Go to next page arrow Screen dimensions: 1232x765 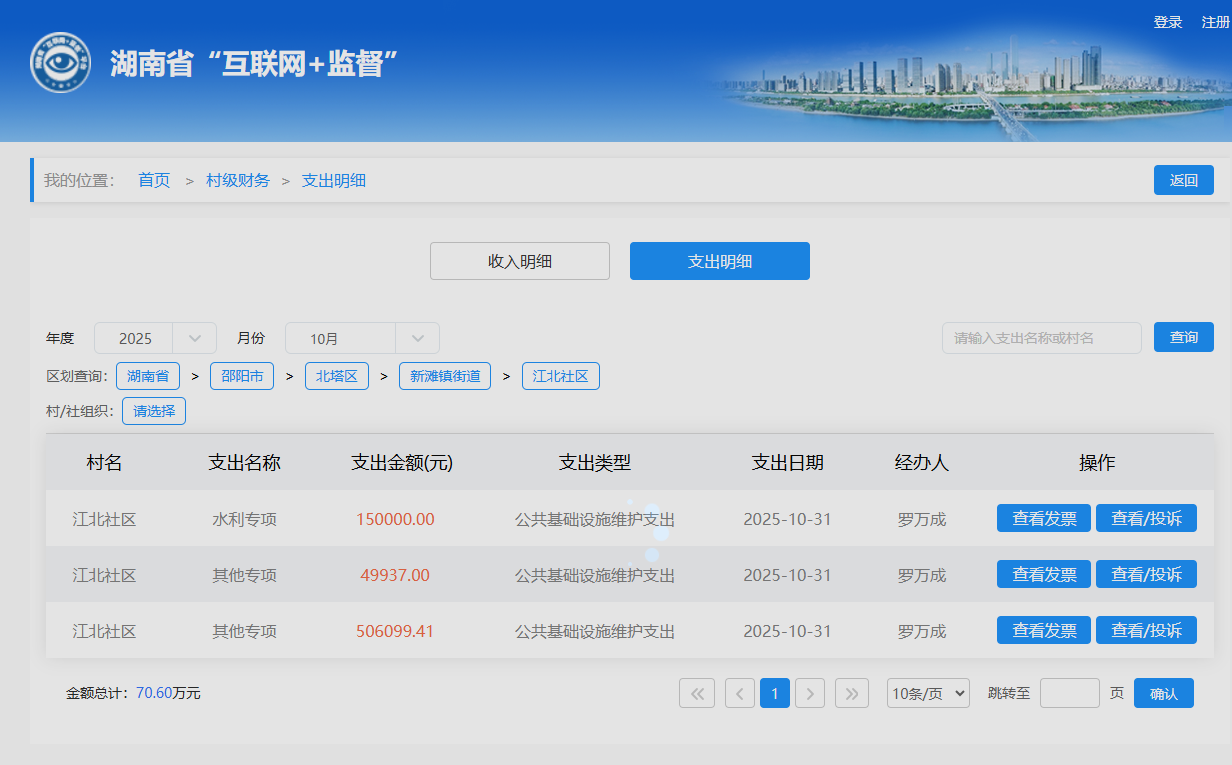(x=810, y=693)
